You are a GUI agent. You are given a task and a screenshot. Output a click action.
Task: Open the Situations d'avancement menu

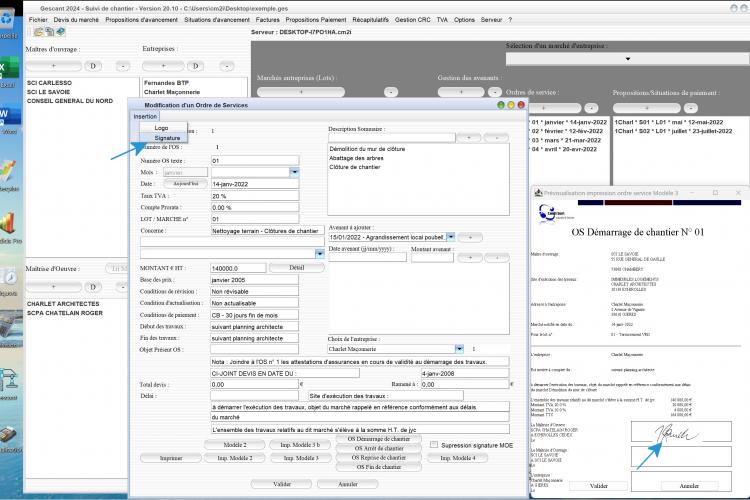[x=217, y=20]
